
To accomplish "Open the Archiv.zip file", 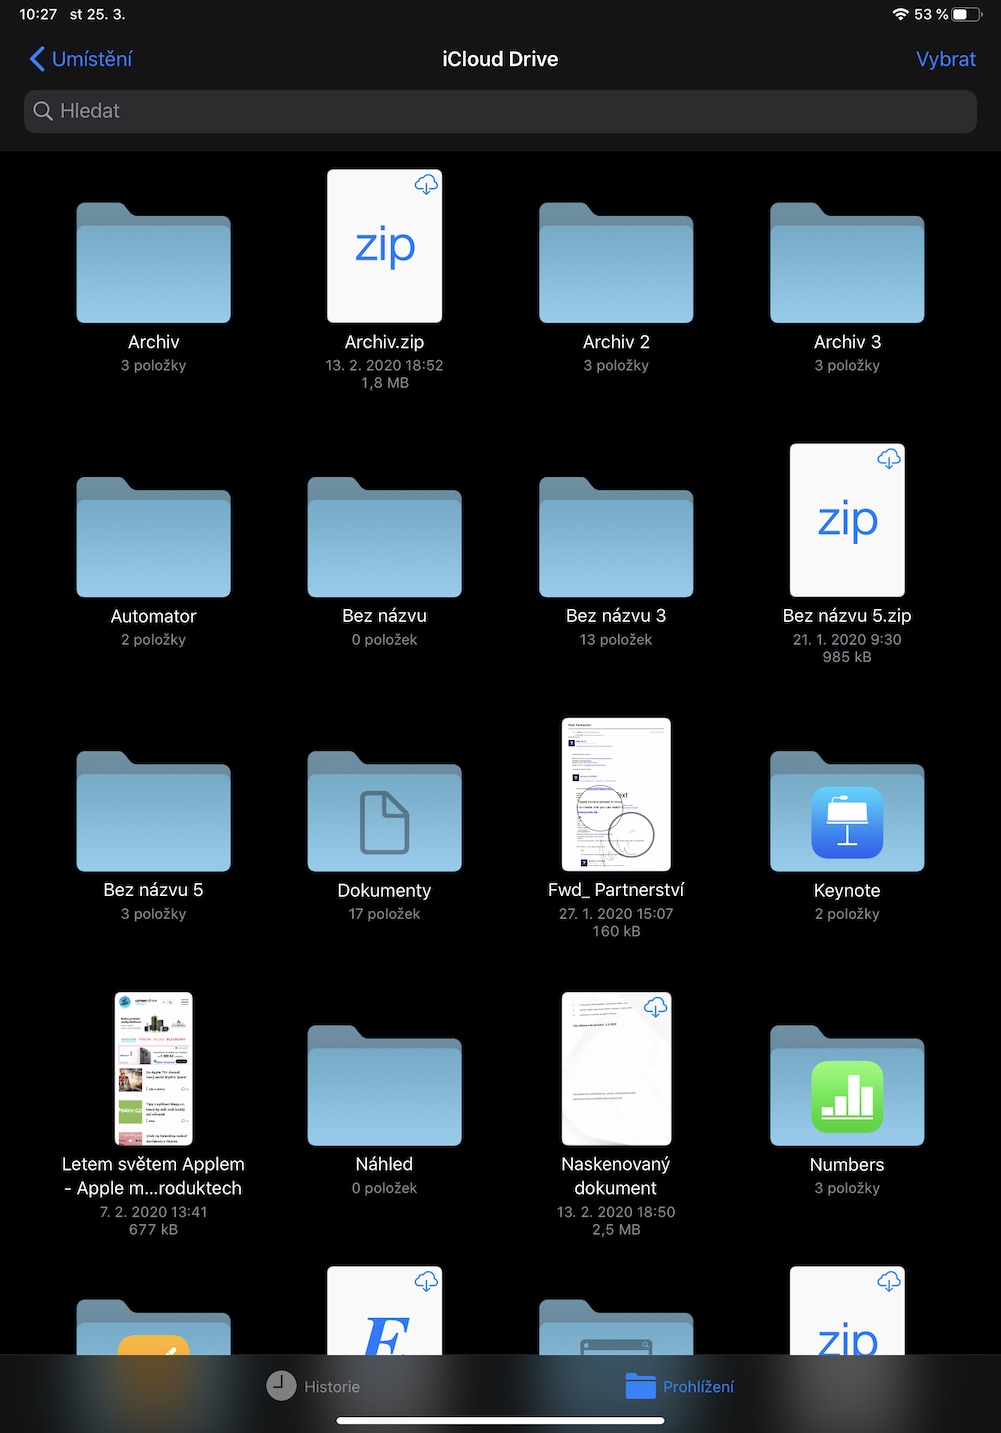I will (385, 246).
